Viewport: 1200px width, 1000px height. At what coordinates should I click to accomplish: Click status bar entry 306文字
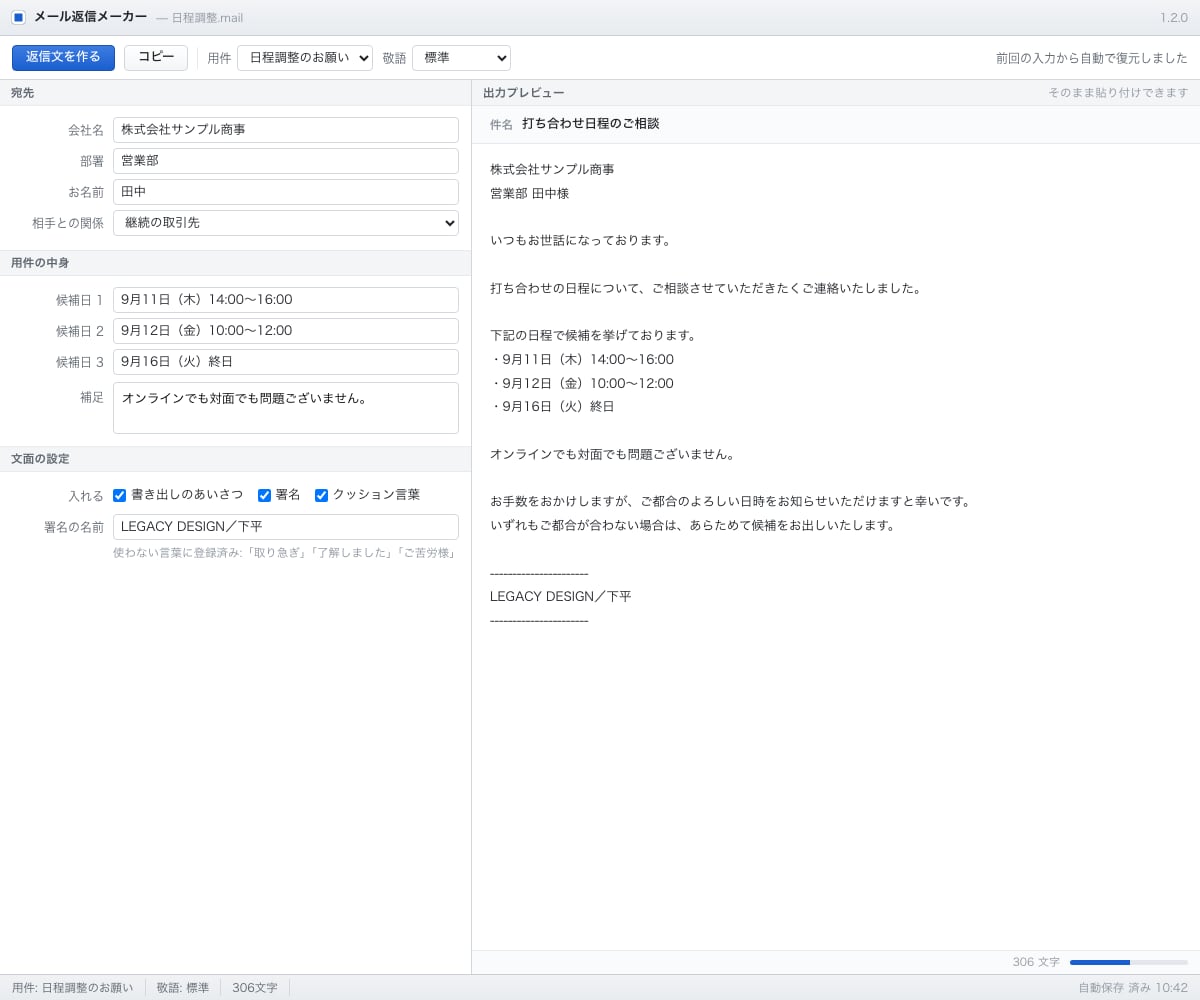pos(255,988)
